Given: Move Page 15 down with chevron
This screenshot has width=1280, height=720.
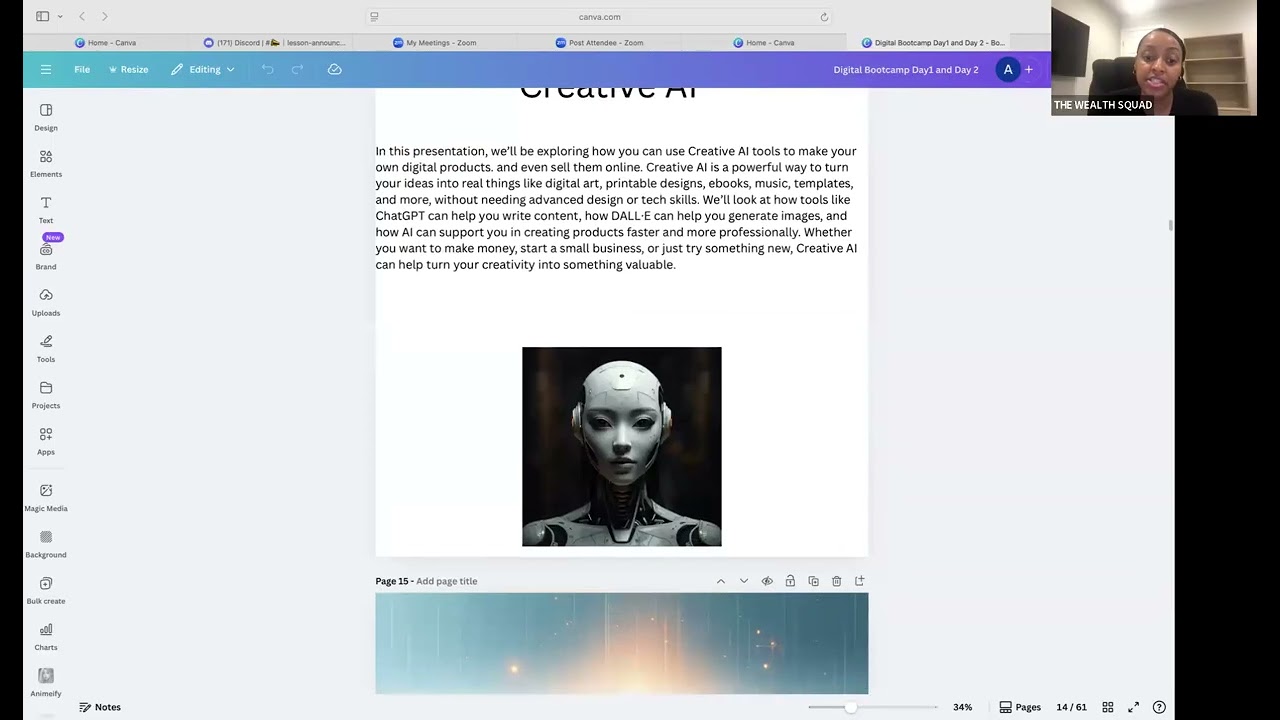Looking at the screenshot, I should [743, 581].
